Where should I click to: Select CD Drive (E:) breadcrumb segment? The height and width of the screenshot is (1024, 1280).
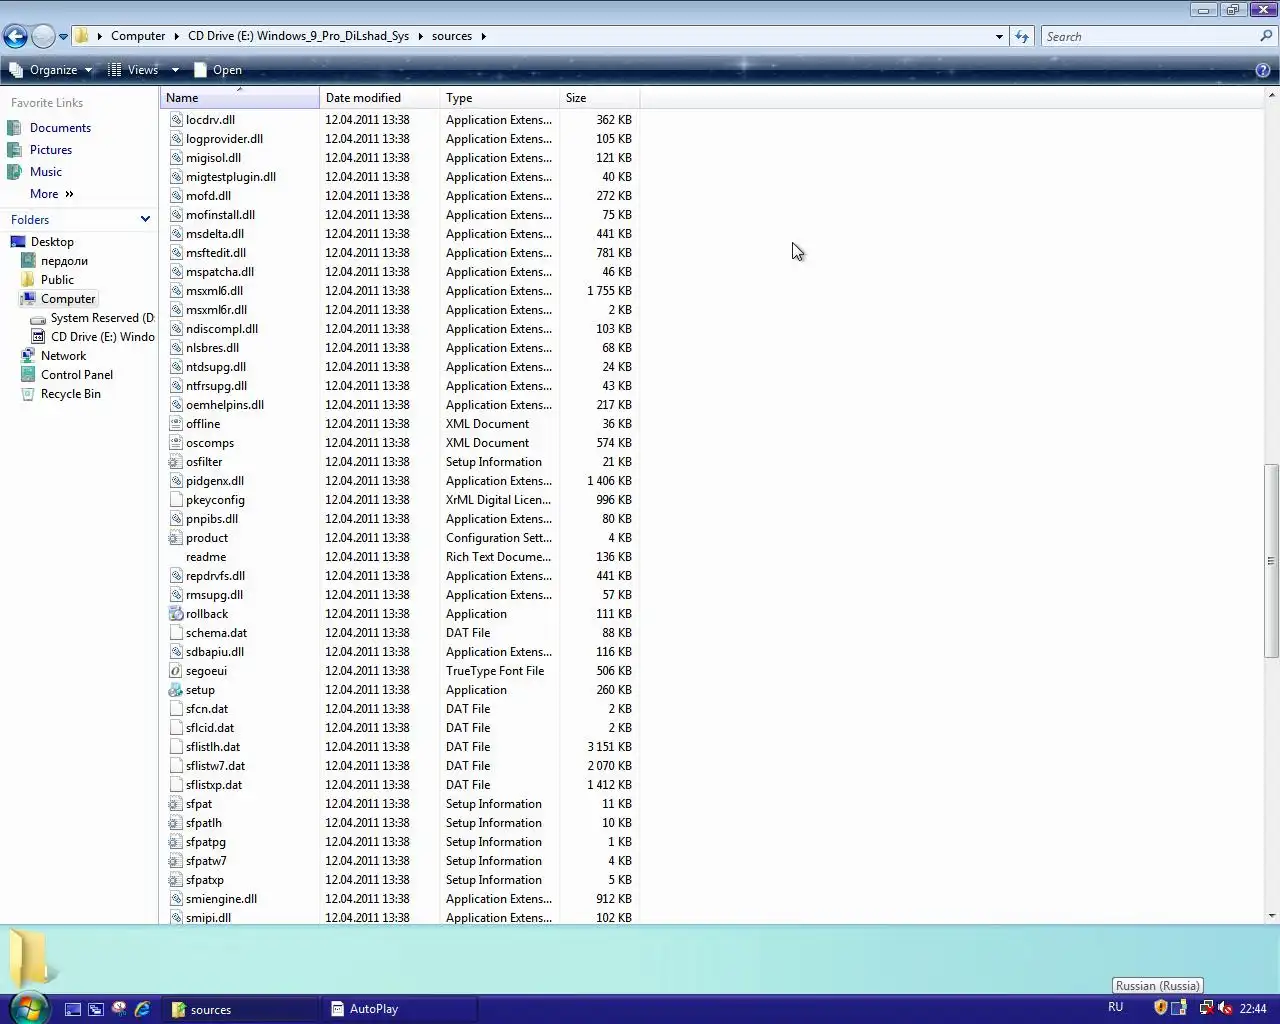tap(298, 36)
